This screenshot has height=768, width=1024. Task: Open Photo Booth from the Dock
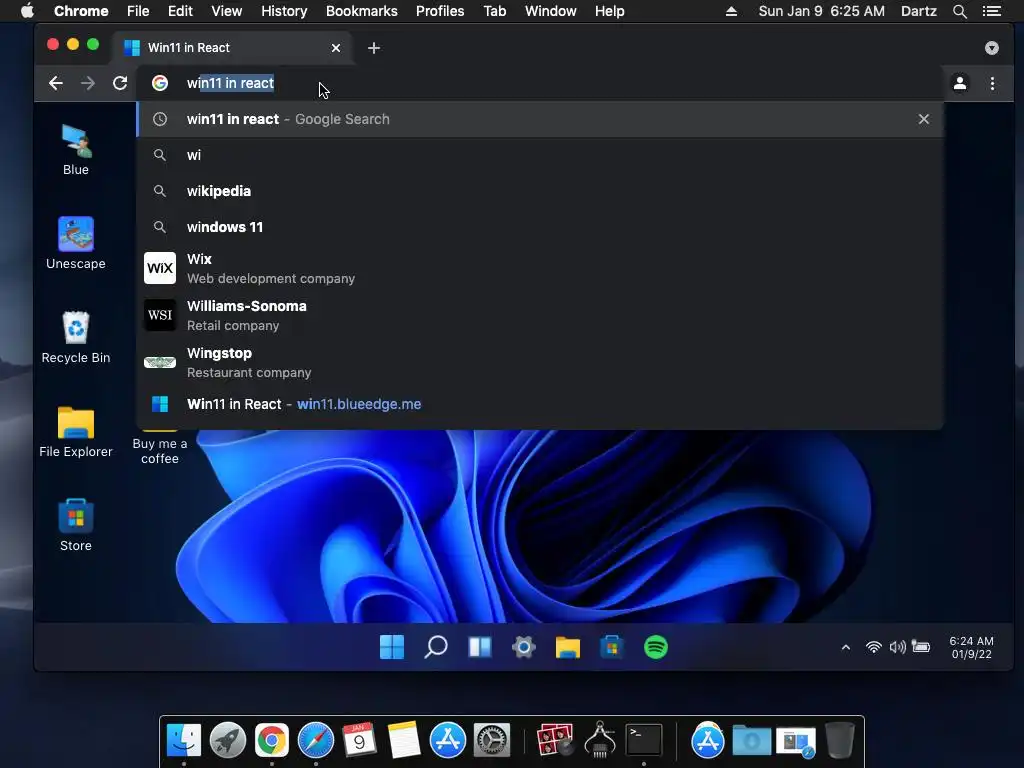(x=555, y=740)
